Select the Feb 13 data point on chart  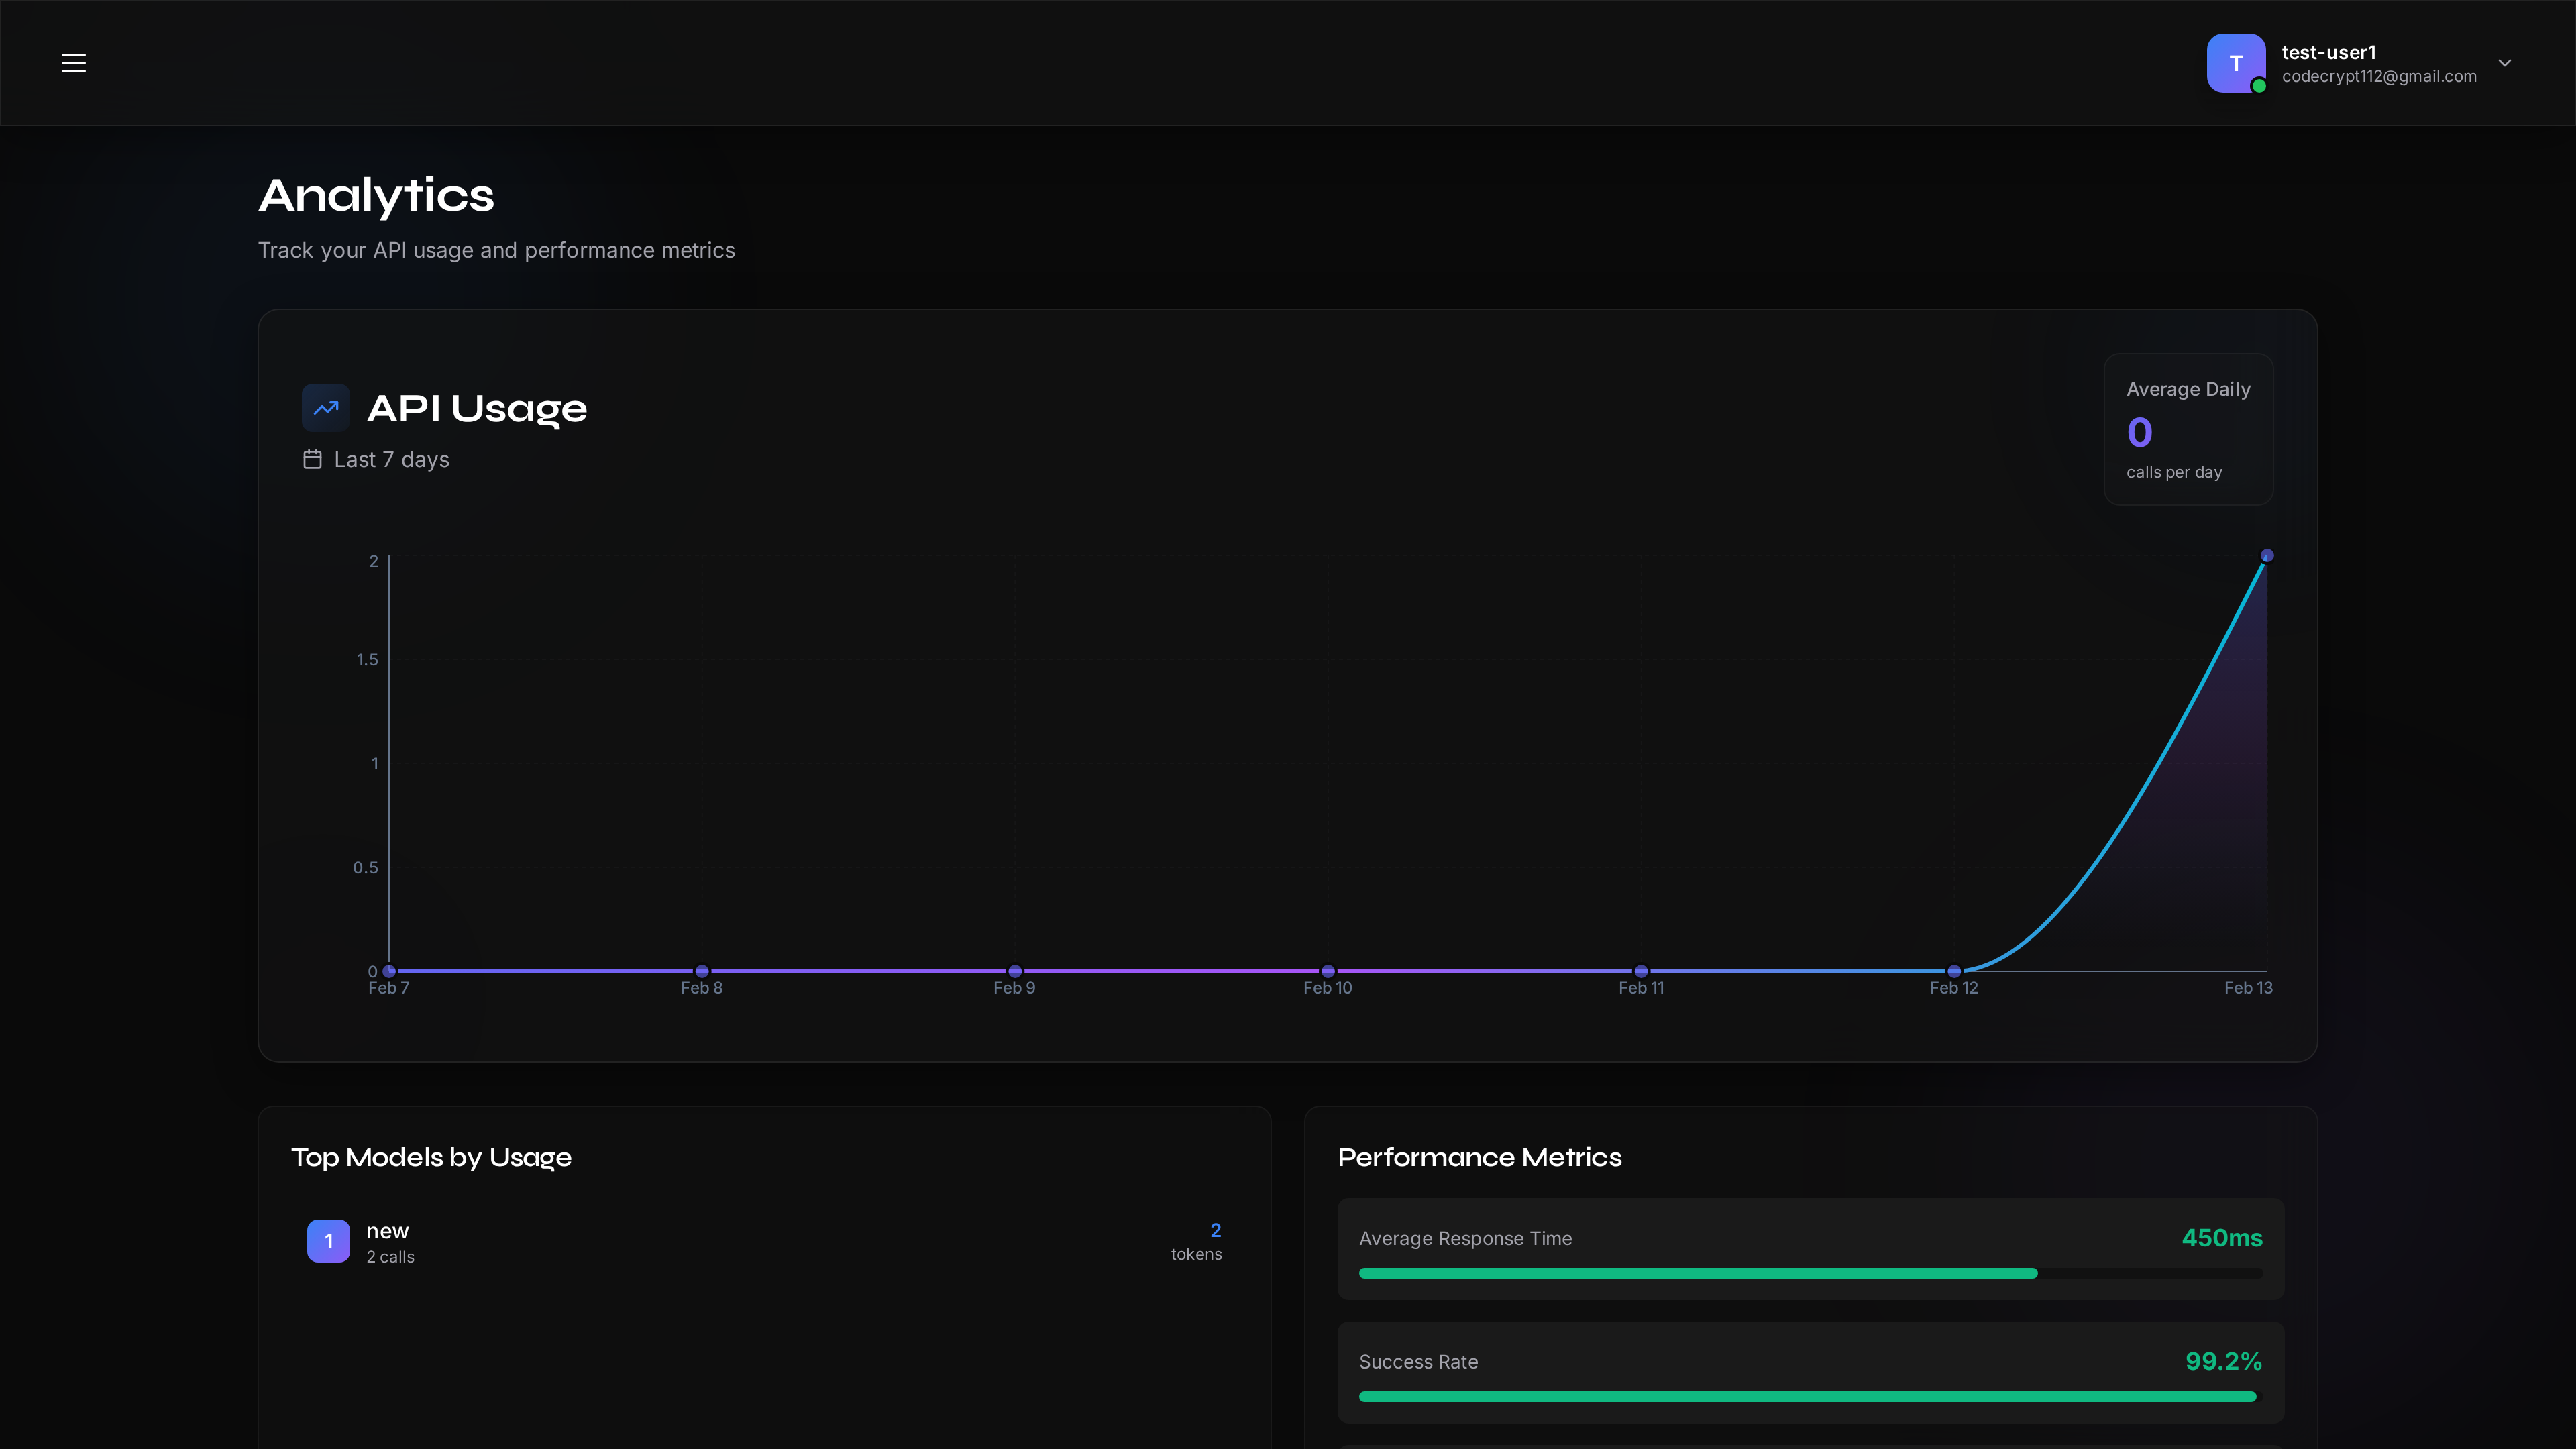point(2267,556)
